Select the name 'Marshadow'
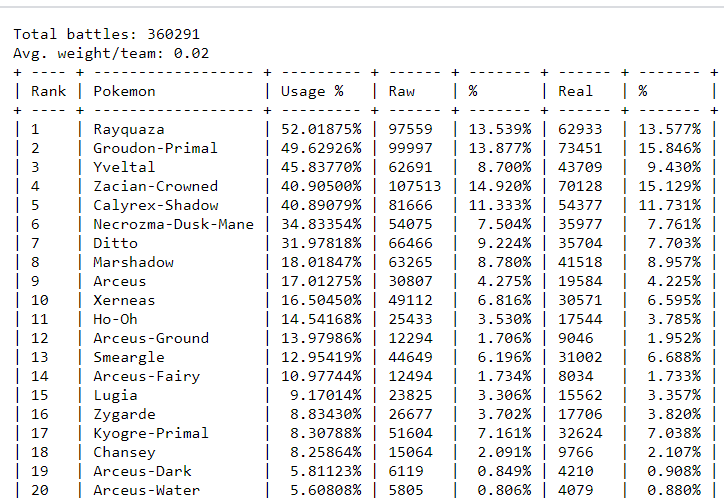Viewport: 724px width, 498px height. point(133,262)
